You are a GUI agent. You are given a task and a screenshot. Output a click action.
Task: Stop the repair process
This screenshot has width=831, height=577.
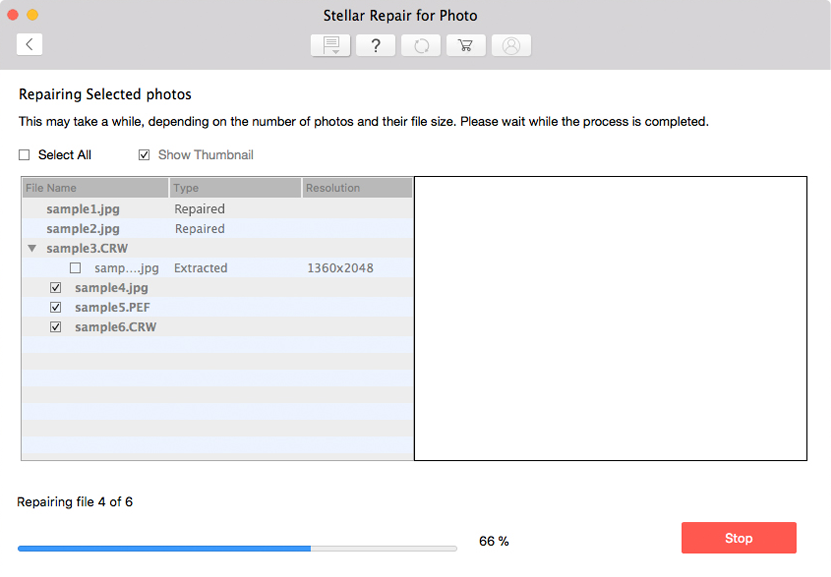(x=739, y=538)
